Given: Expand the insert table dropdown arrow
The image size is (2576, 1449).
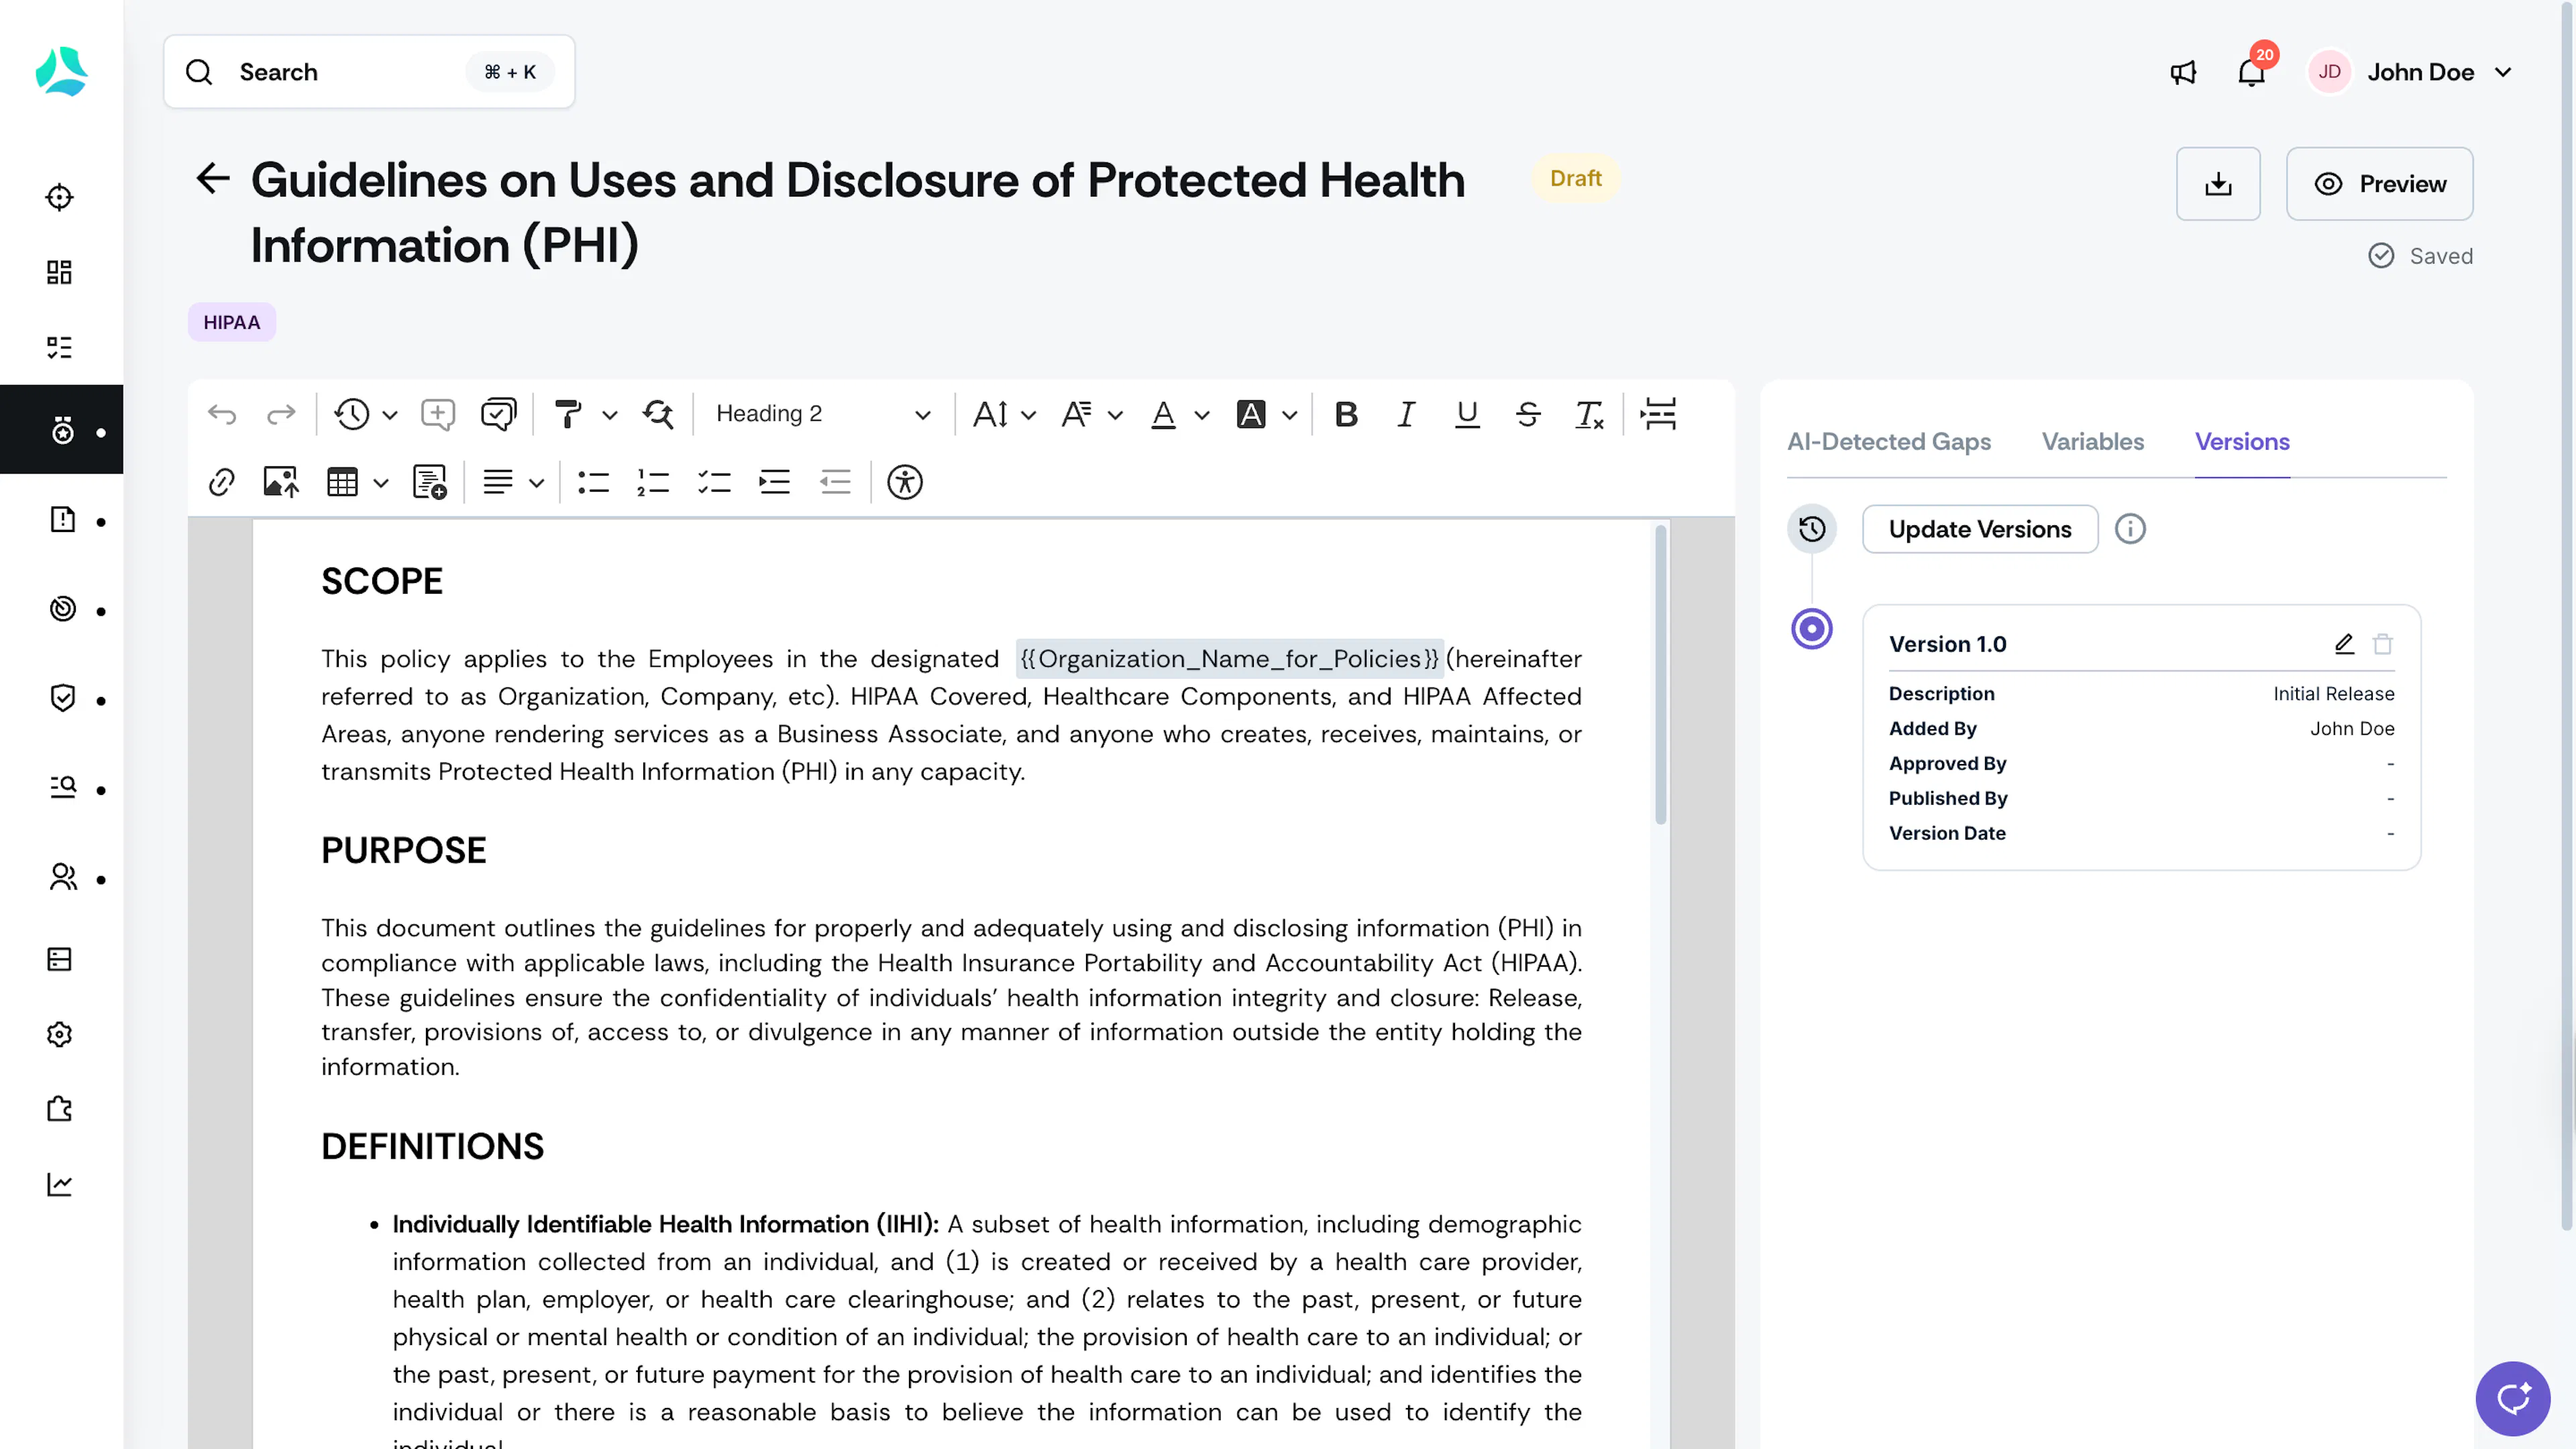Looking at the screenshot, I should pyautogui.click(x=381, y=483).
